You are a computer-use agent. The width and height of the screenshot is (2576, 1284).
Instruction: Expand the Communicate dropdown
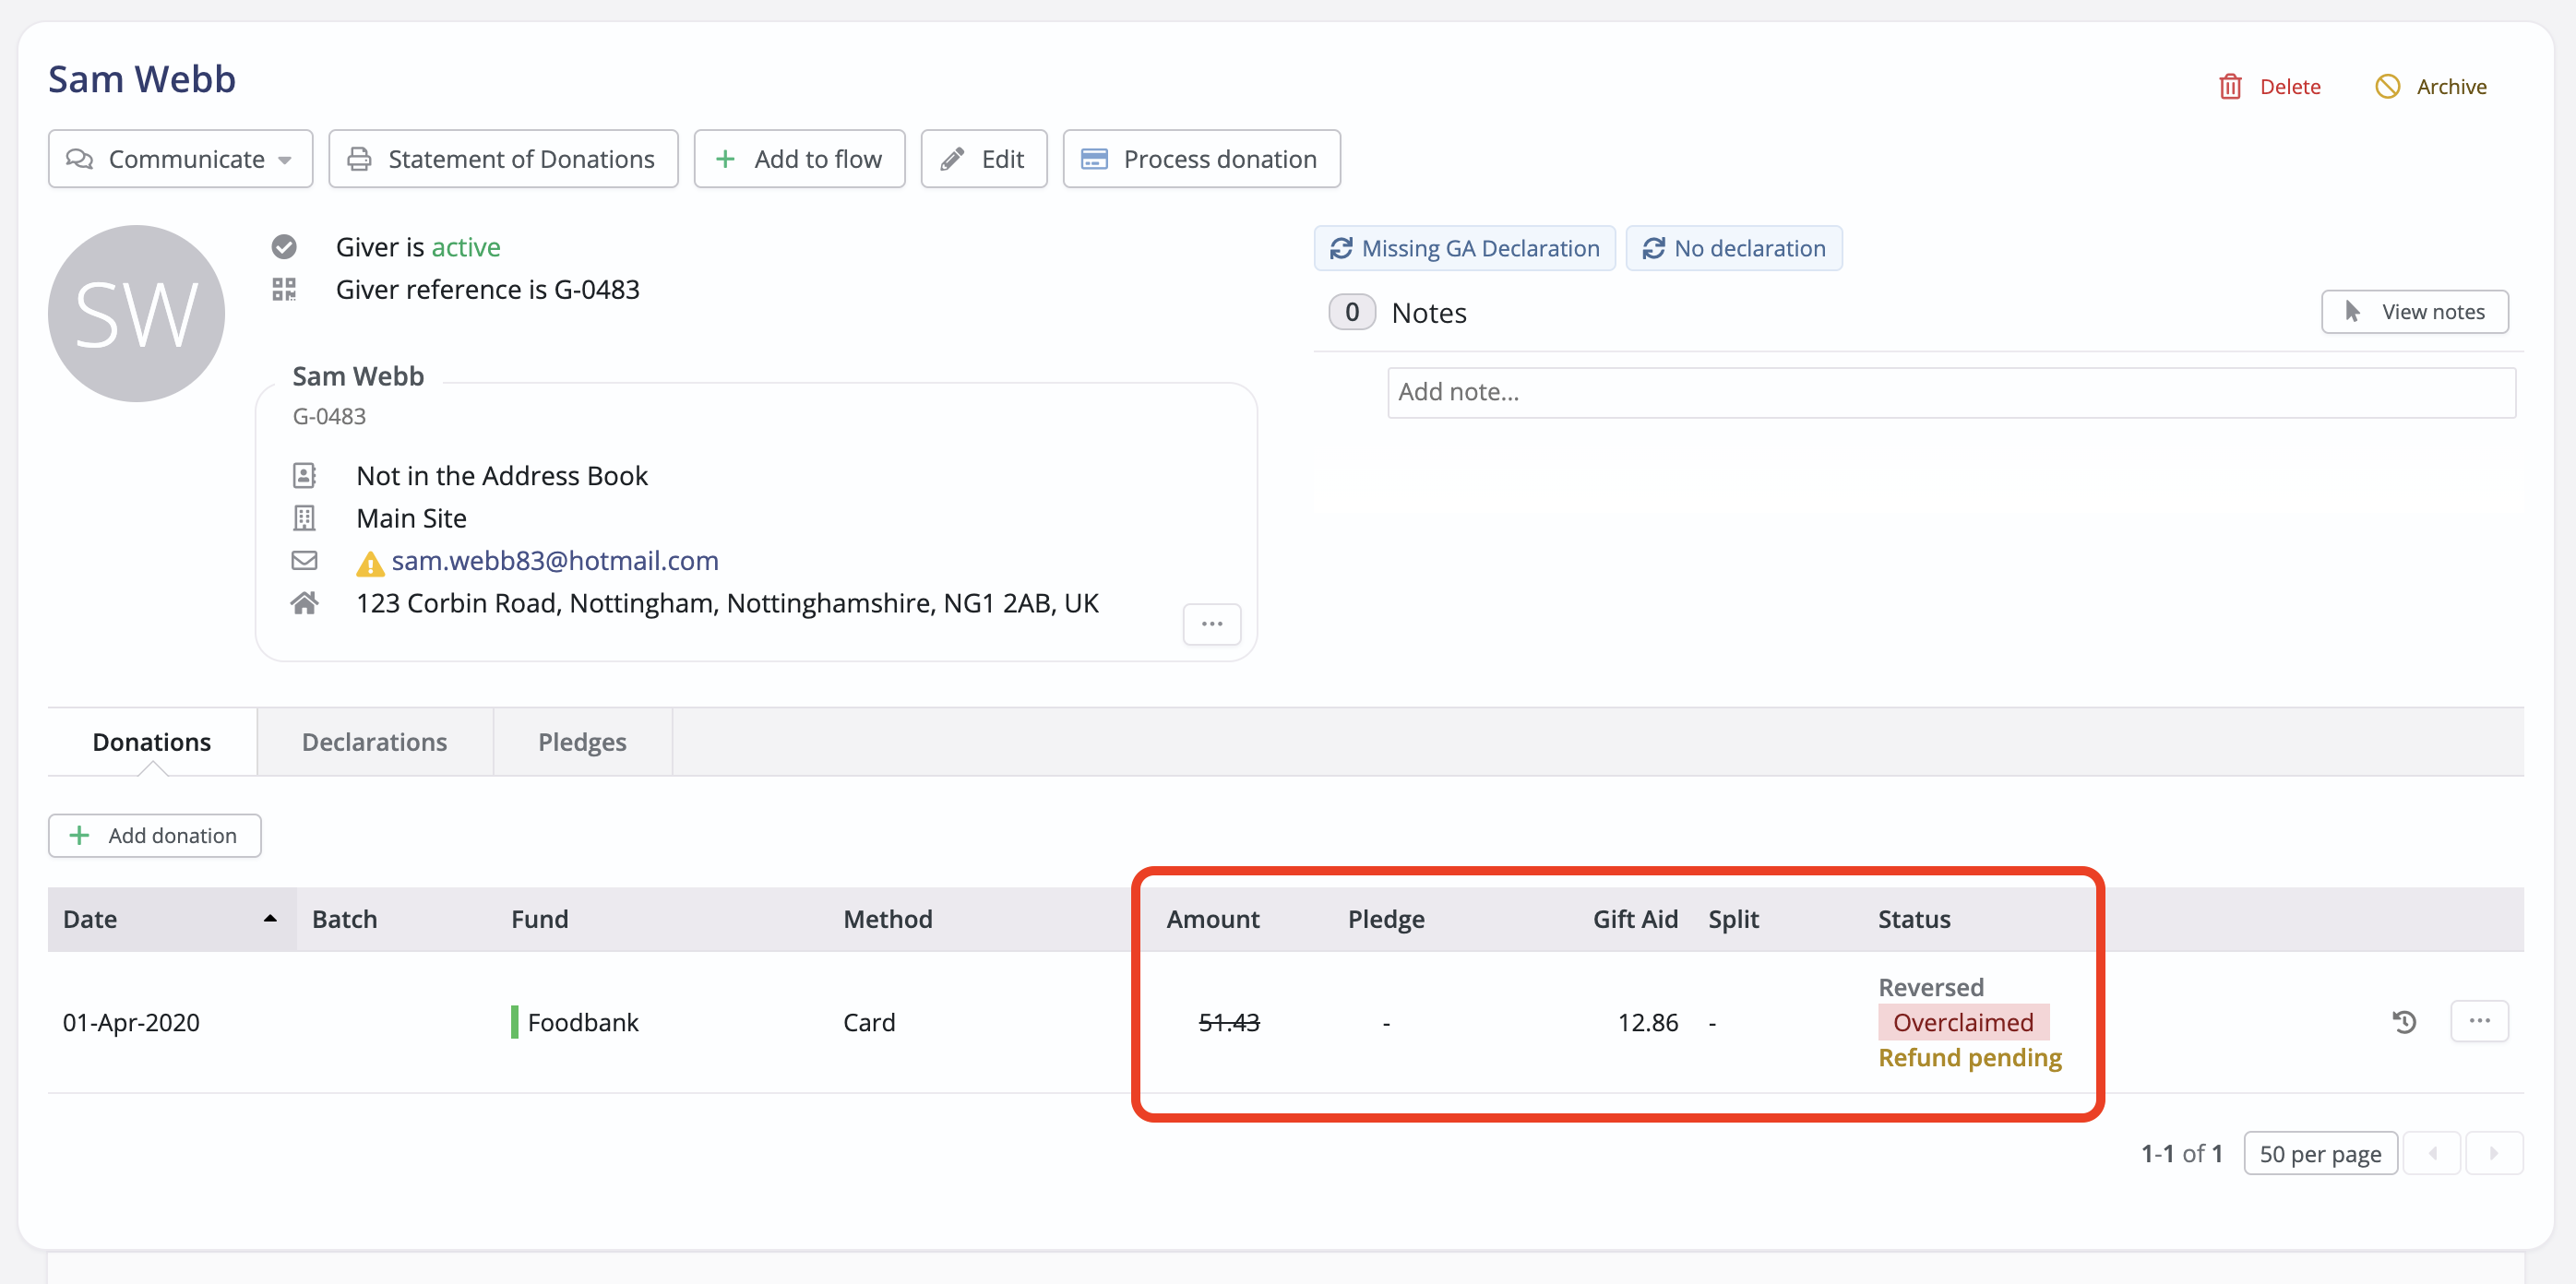[180, 159]
